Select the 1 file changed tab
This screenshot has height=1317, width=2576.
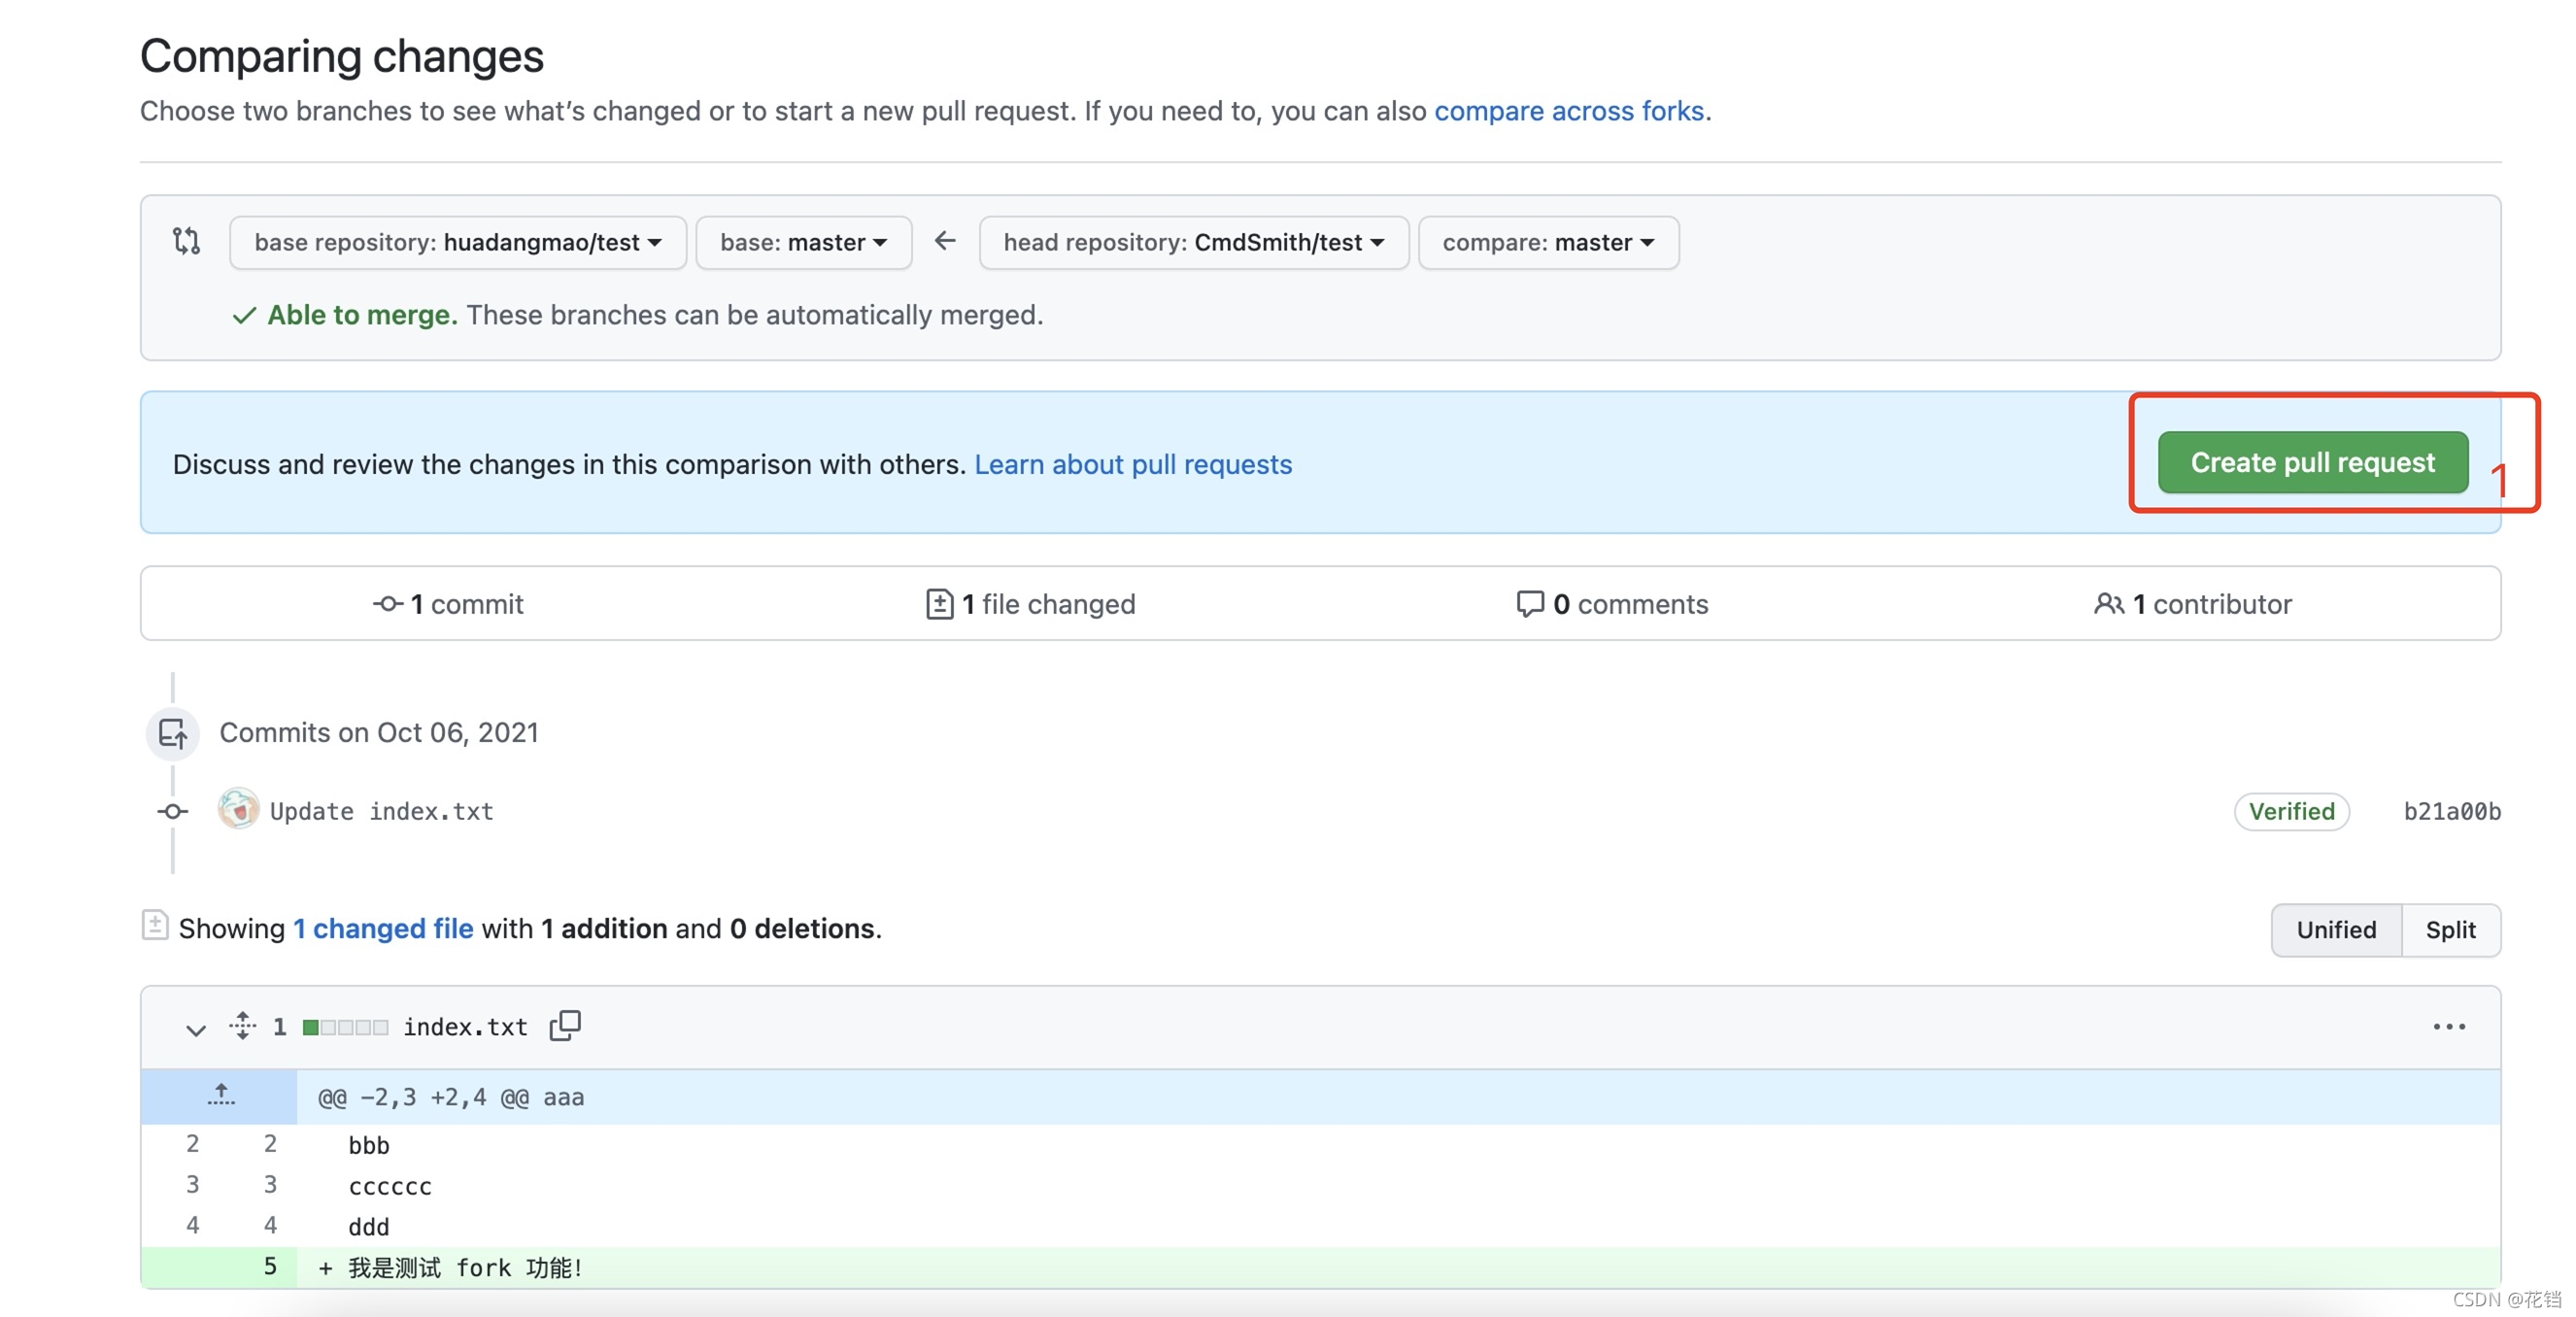point(1030,604)
